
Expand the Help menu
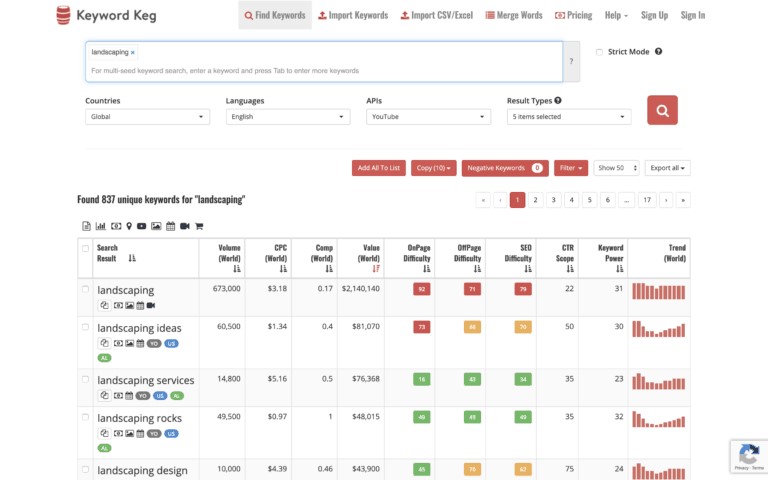[616, 15]
